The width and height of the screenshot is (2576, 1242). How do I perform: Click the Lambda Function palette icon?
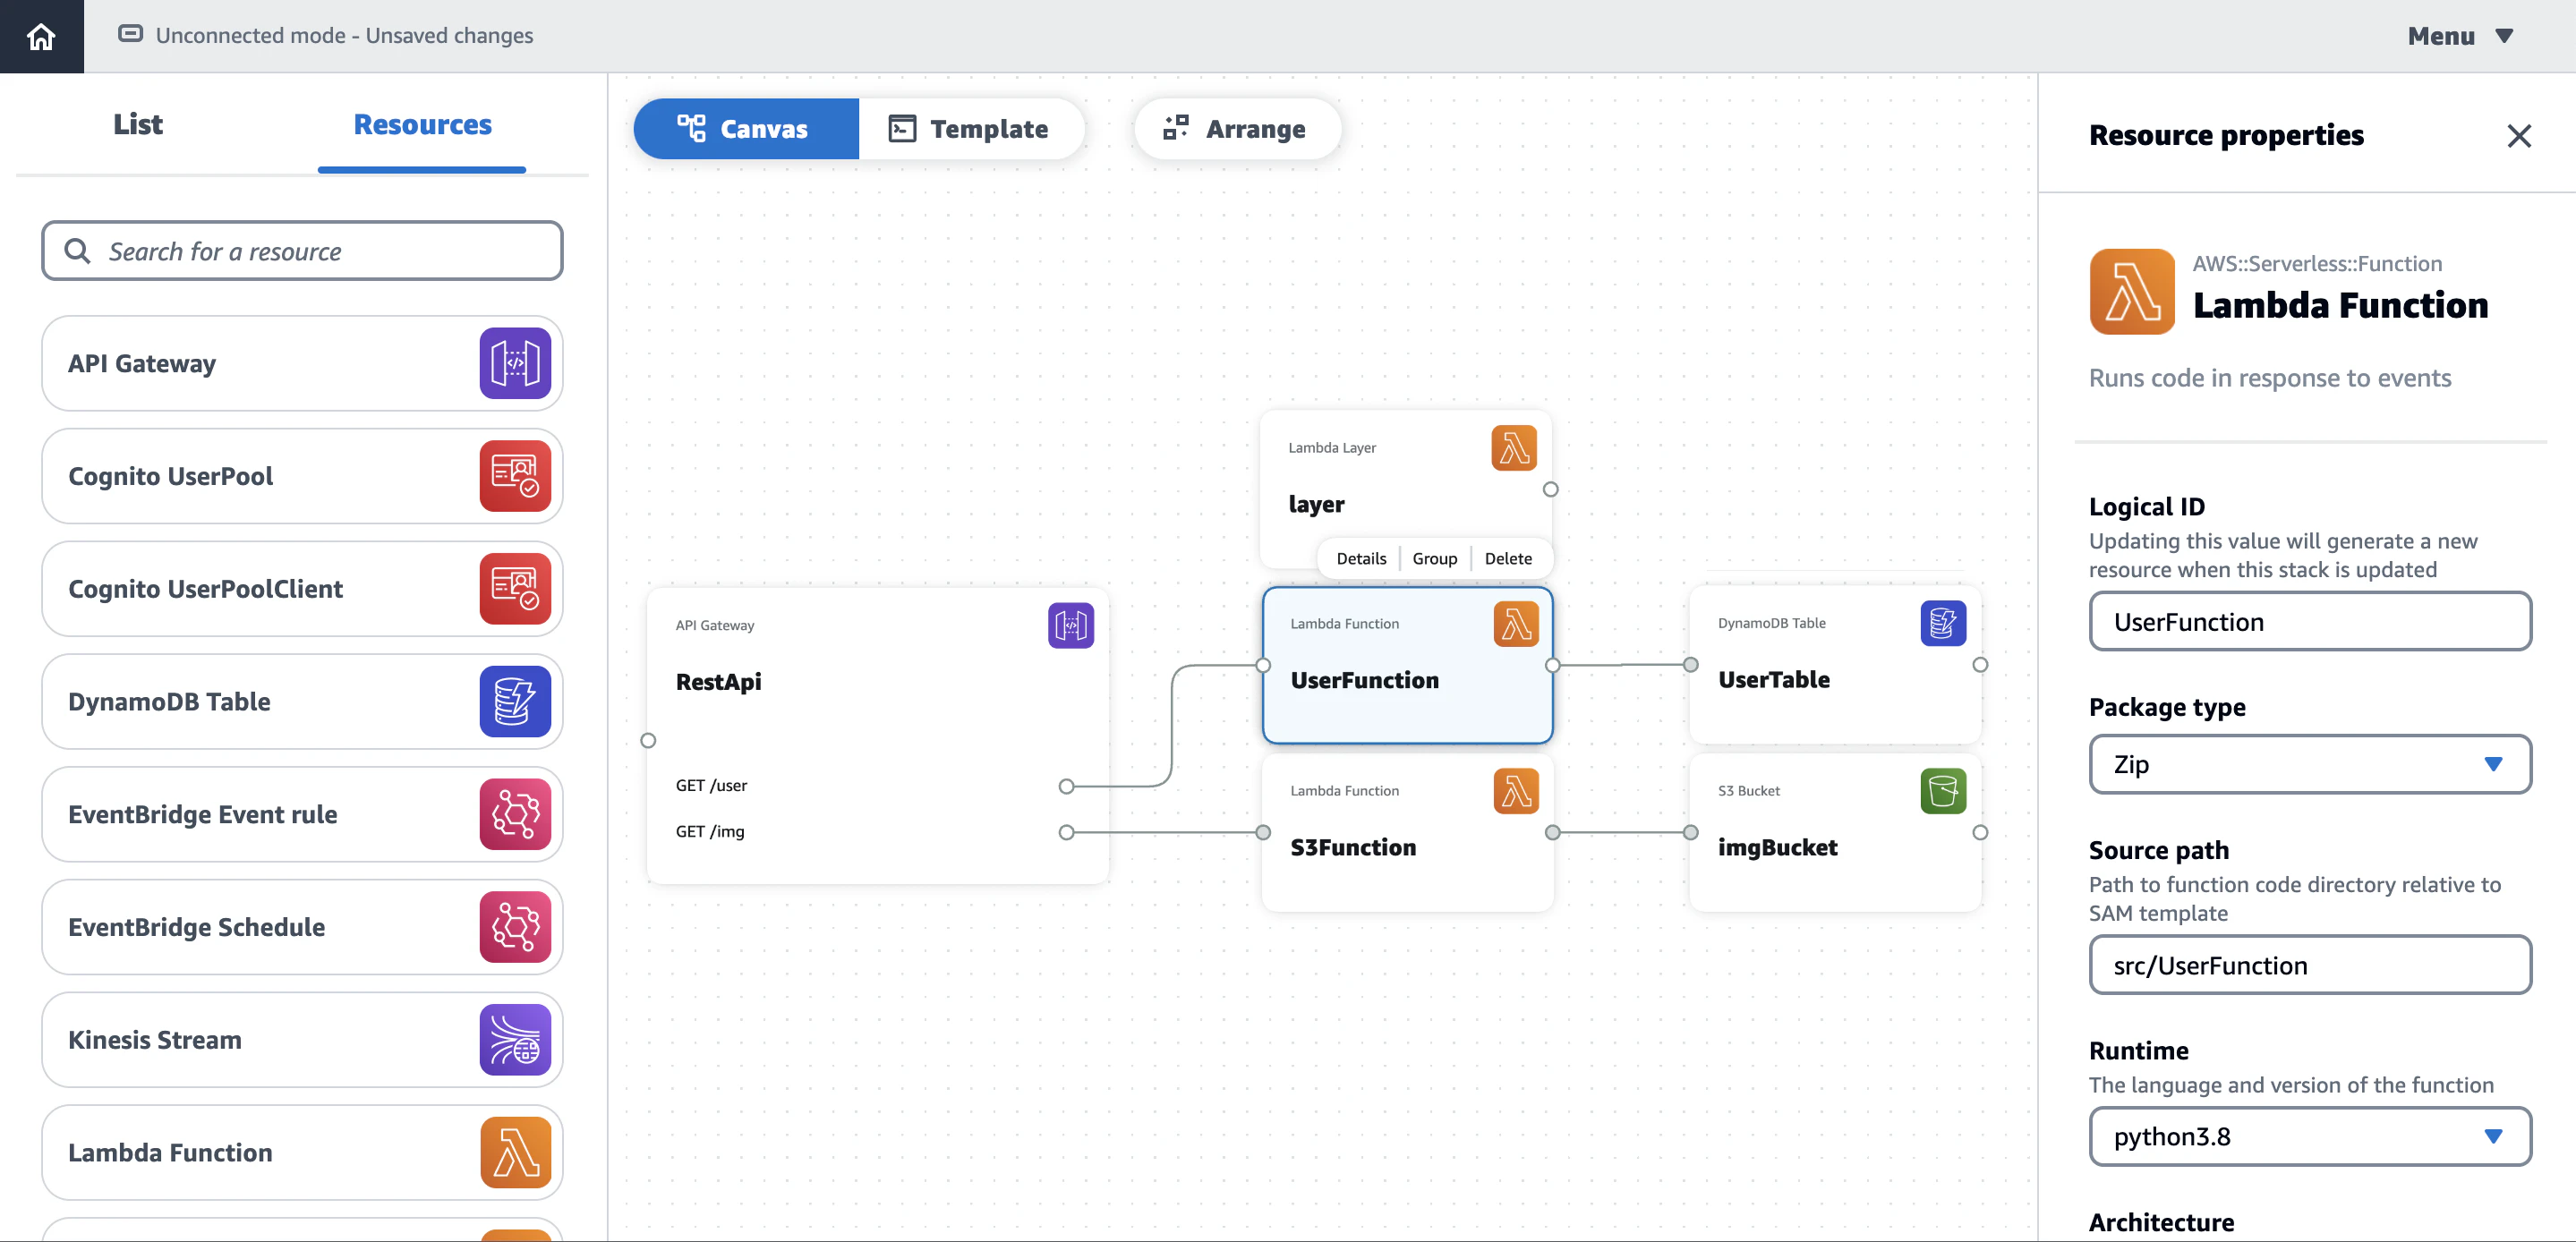click(515, 1152)
